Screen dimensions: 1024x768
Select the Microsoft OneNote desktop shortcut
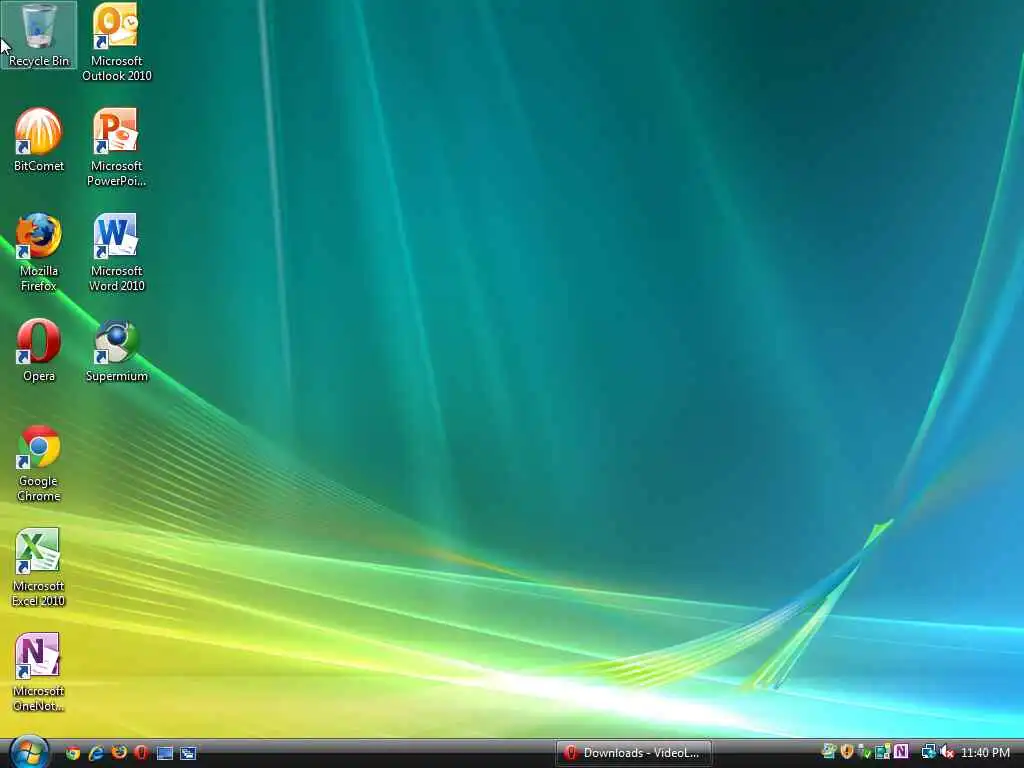(39, 673)
